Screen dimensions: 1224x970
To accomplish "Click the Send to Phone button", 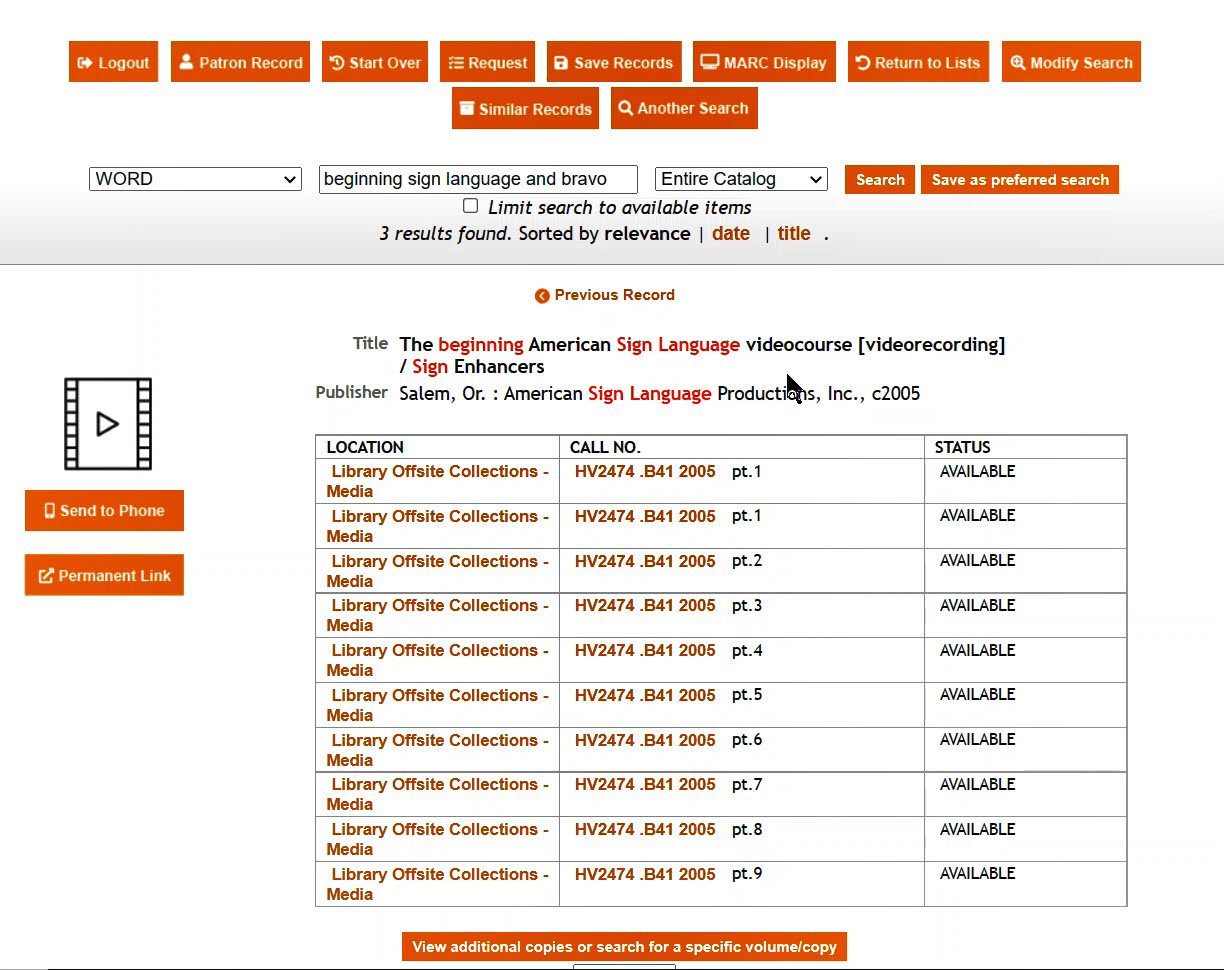I will [104, 511].
